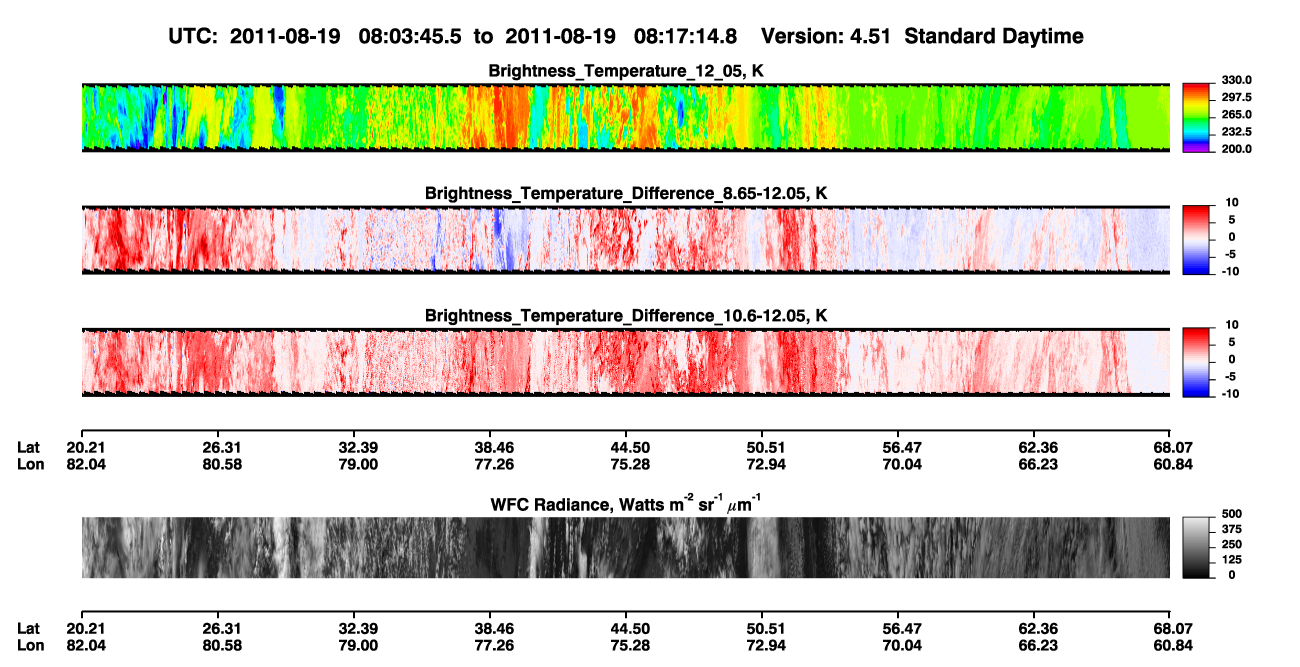Click the 500 label on grayscale color bar
The width and height of the screenshot is (1300, 667).
click(x=1232, y=515)
